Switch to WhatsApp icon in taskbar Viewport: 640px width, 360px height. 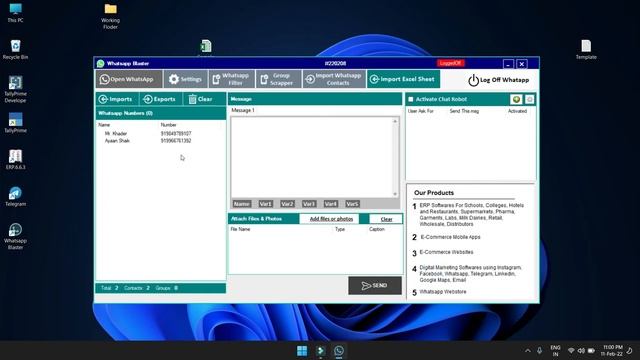[x=339, y=351]
